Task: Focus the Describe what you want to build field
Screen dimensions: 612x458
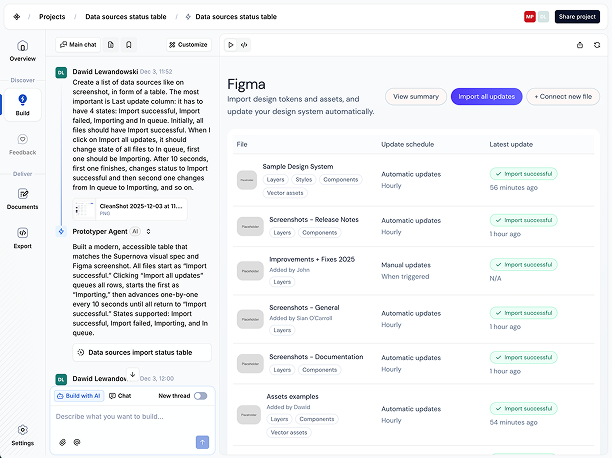Action: [x=133, y=417]
